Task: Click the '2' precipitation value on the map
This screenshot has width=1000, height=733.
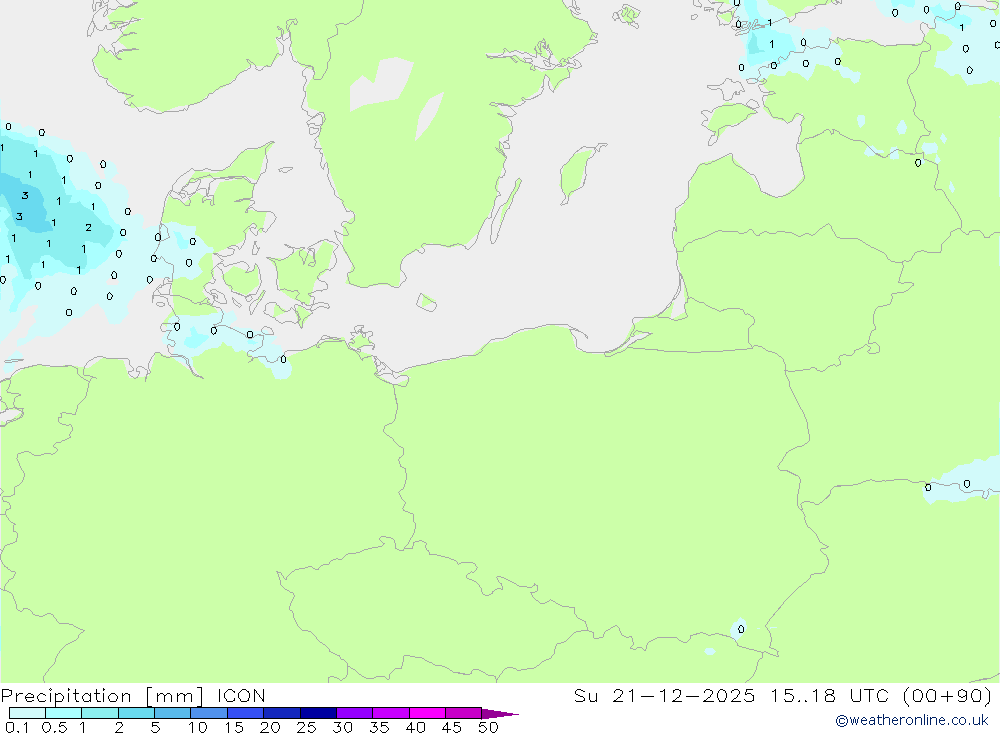Action: (x=89, y=228)
